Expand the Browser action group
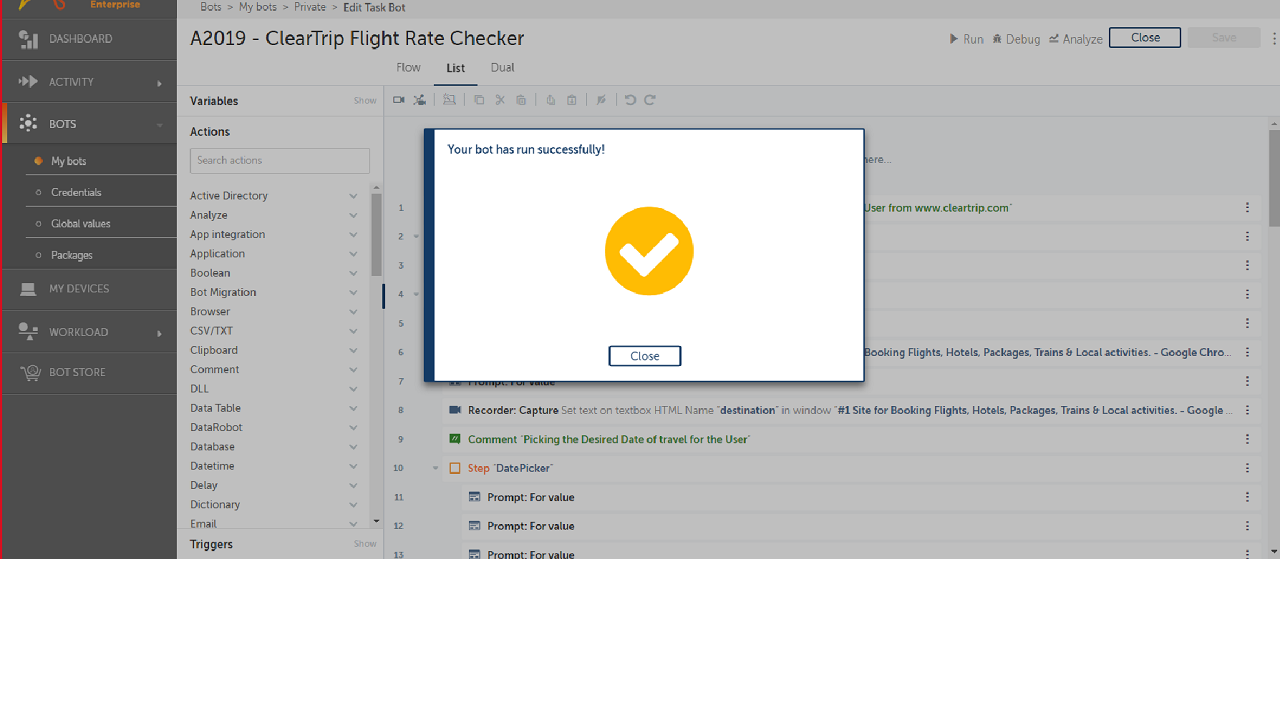This screenshot has height=720, width=1280. (x=353, y=312)
